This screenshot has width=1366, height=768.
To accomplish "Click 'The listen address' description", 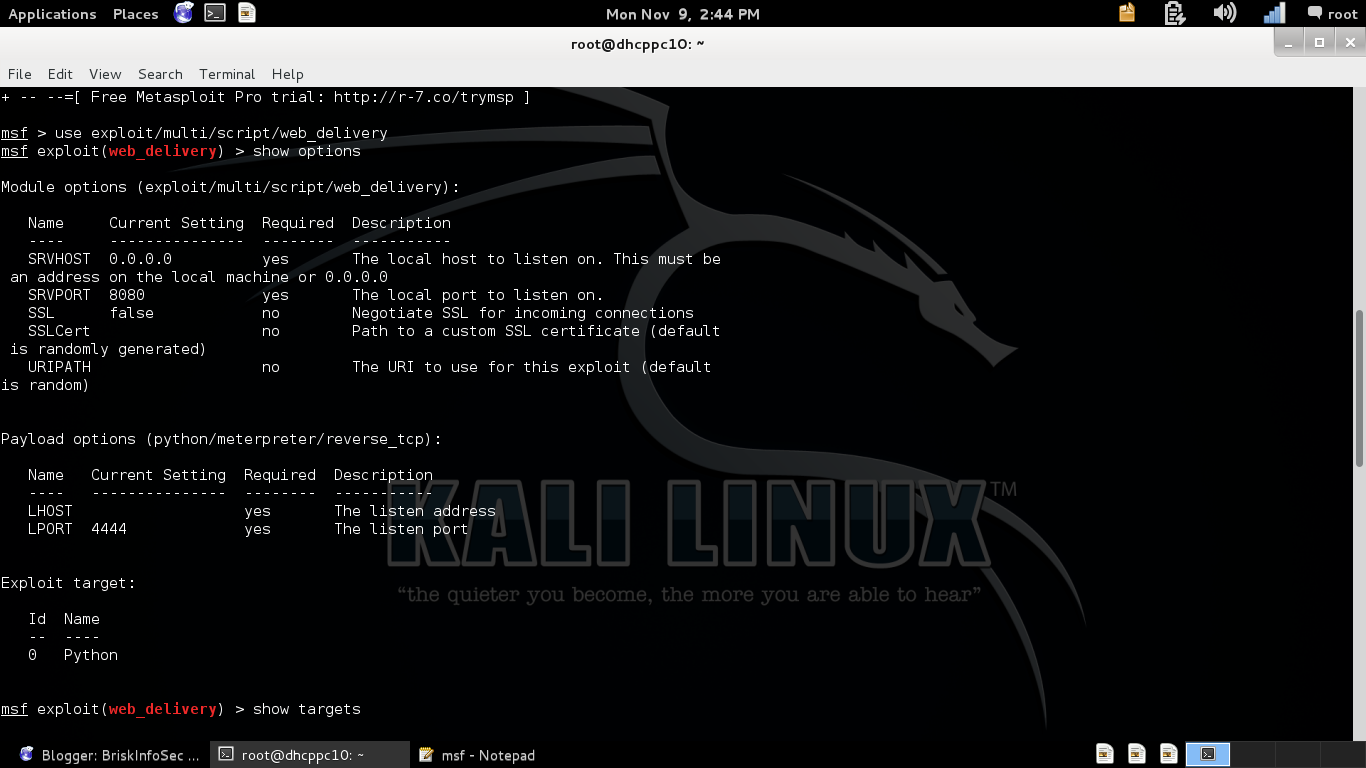I will [415, 511].
